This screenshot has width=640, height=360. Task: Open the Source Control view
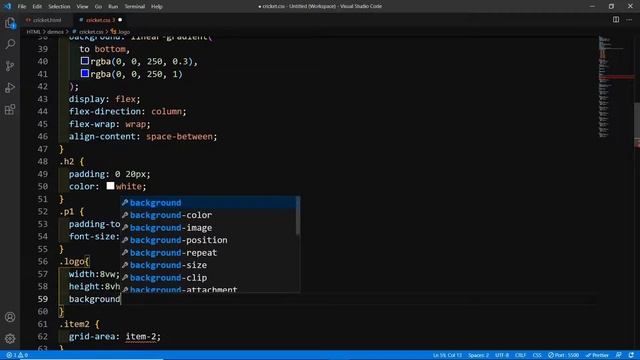(x=10, y=66)
